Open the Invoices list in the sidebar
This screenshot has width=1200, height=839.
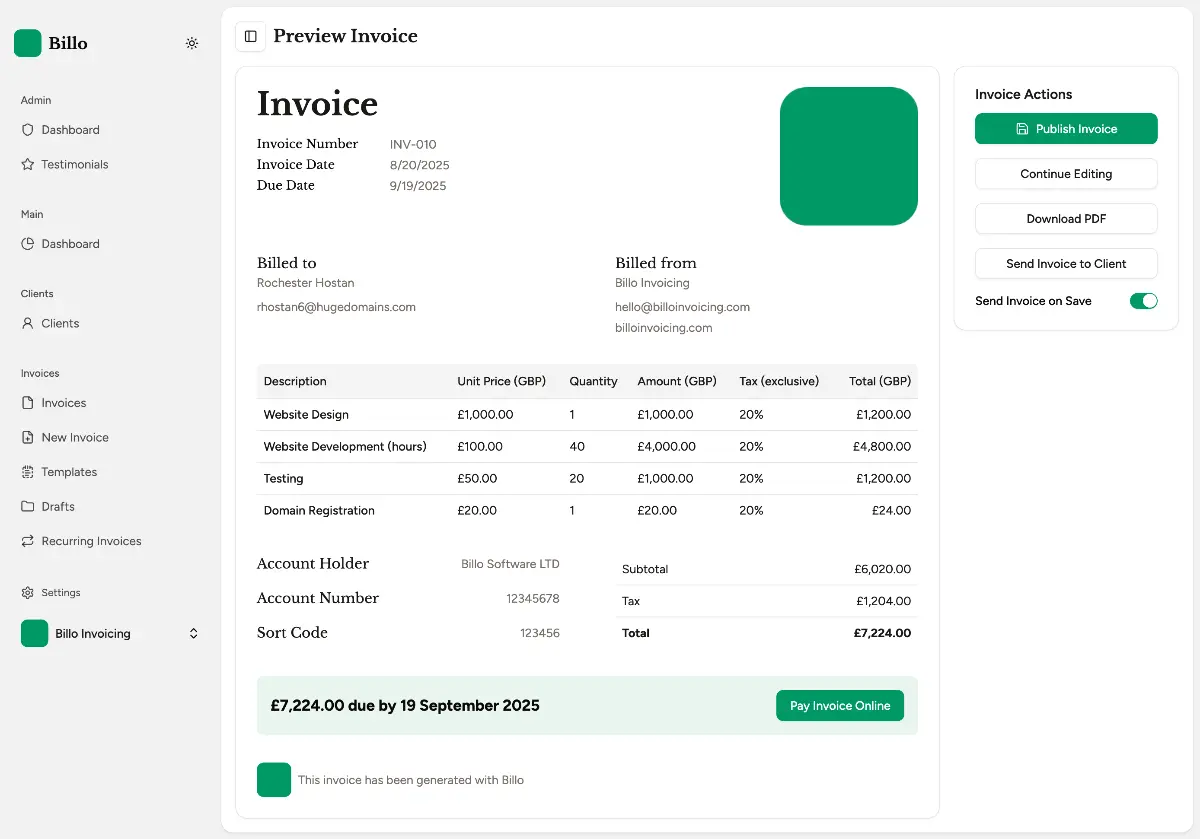(x=64, y=403)
